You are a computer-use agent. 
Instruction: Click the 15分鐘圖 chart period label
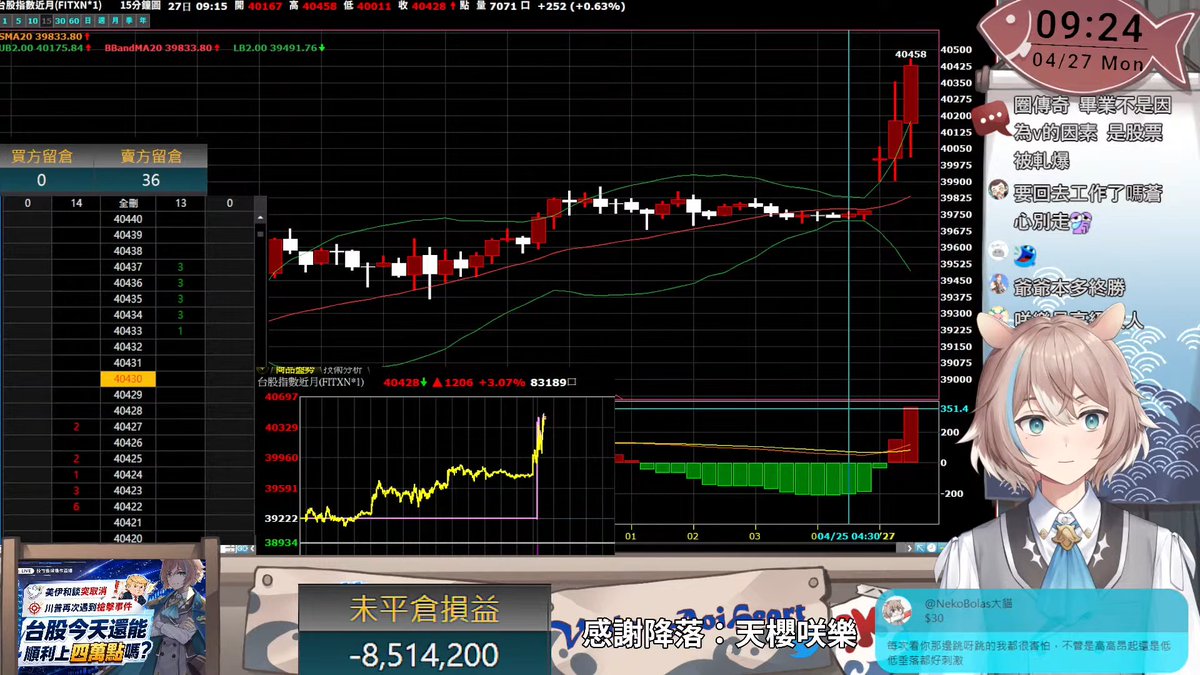(140, 6)
